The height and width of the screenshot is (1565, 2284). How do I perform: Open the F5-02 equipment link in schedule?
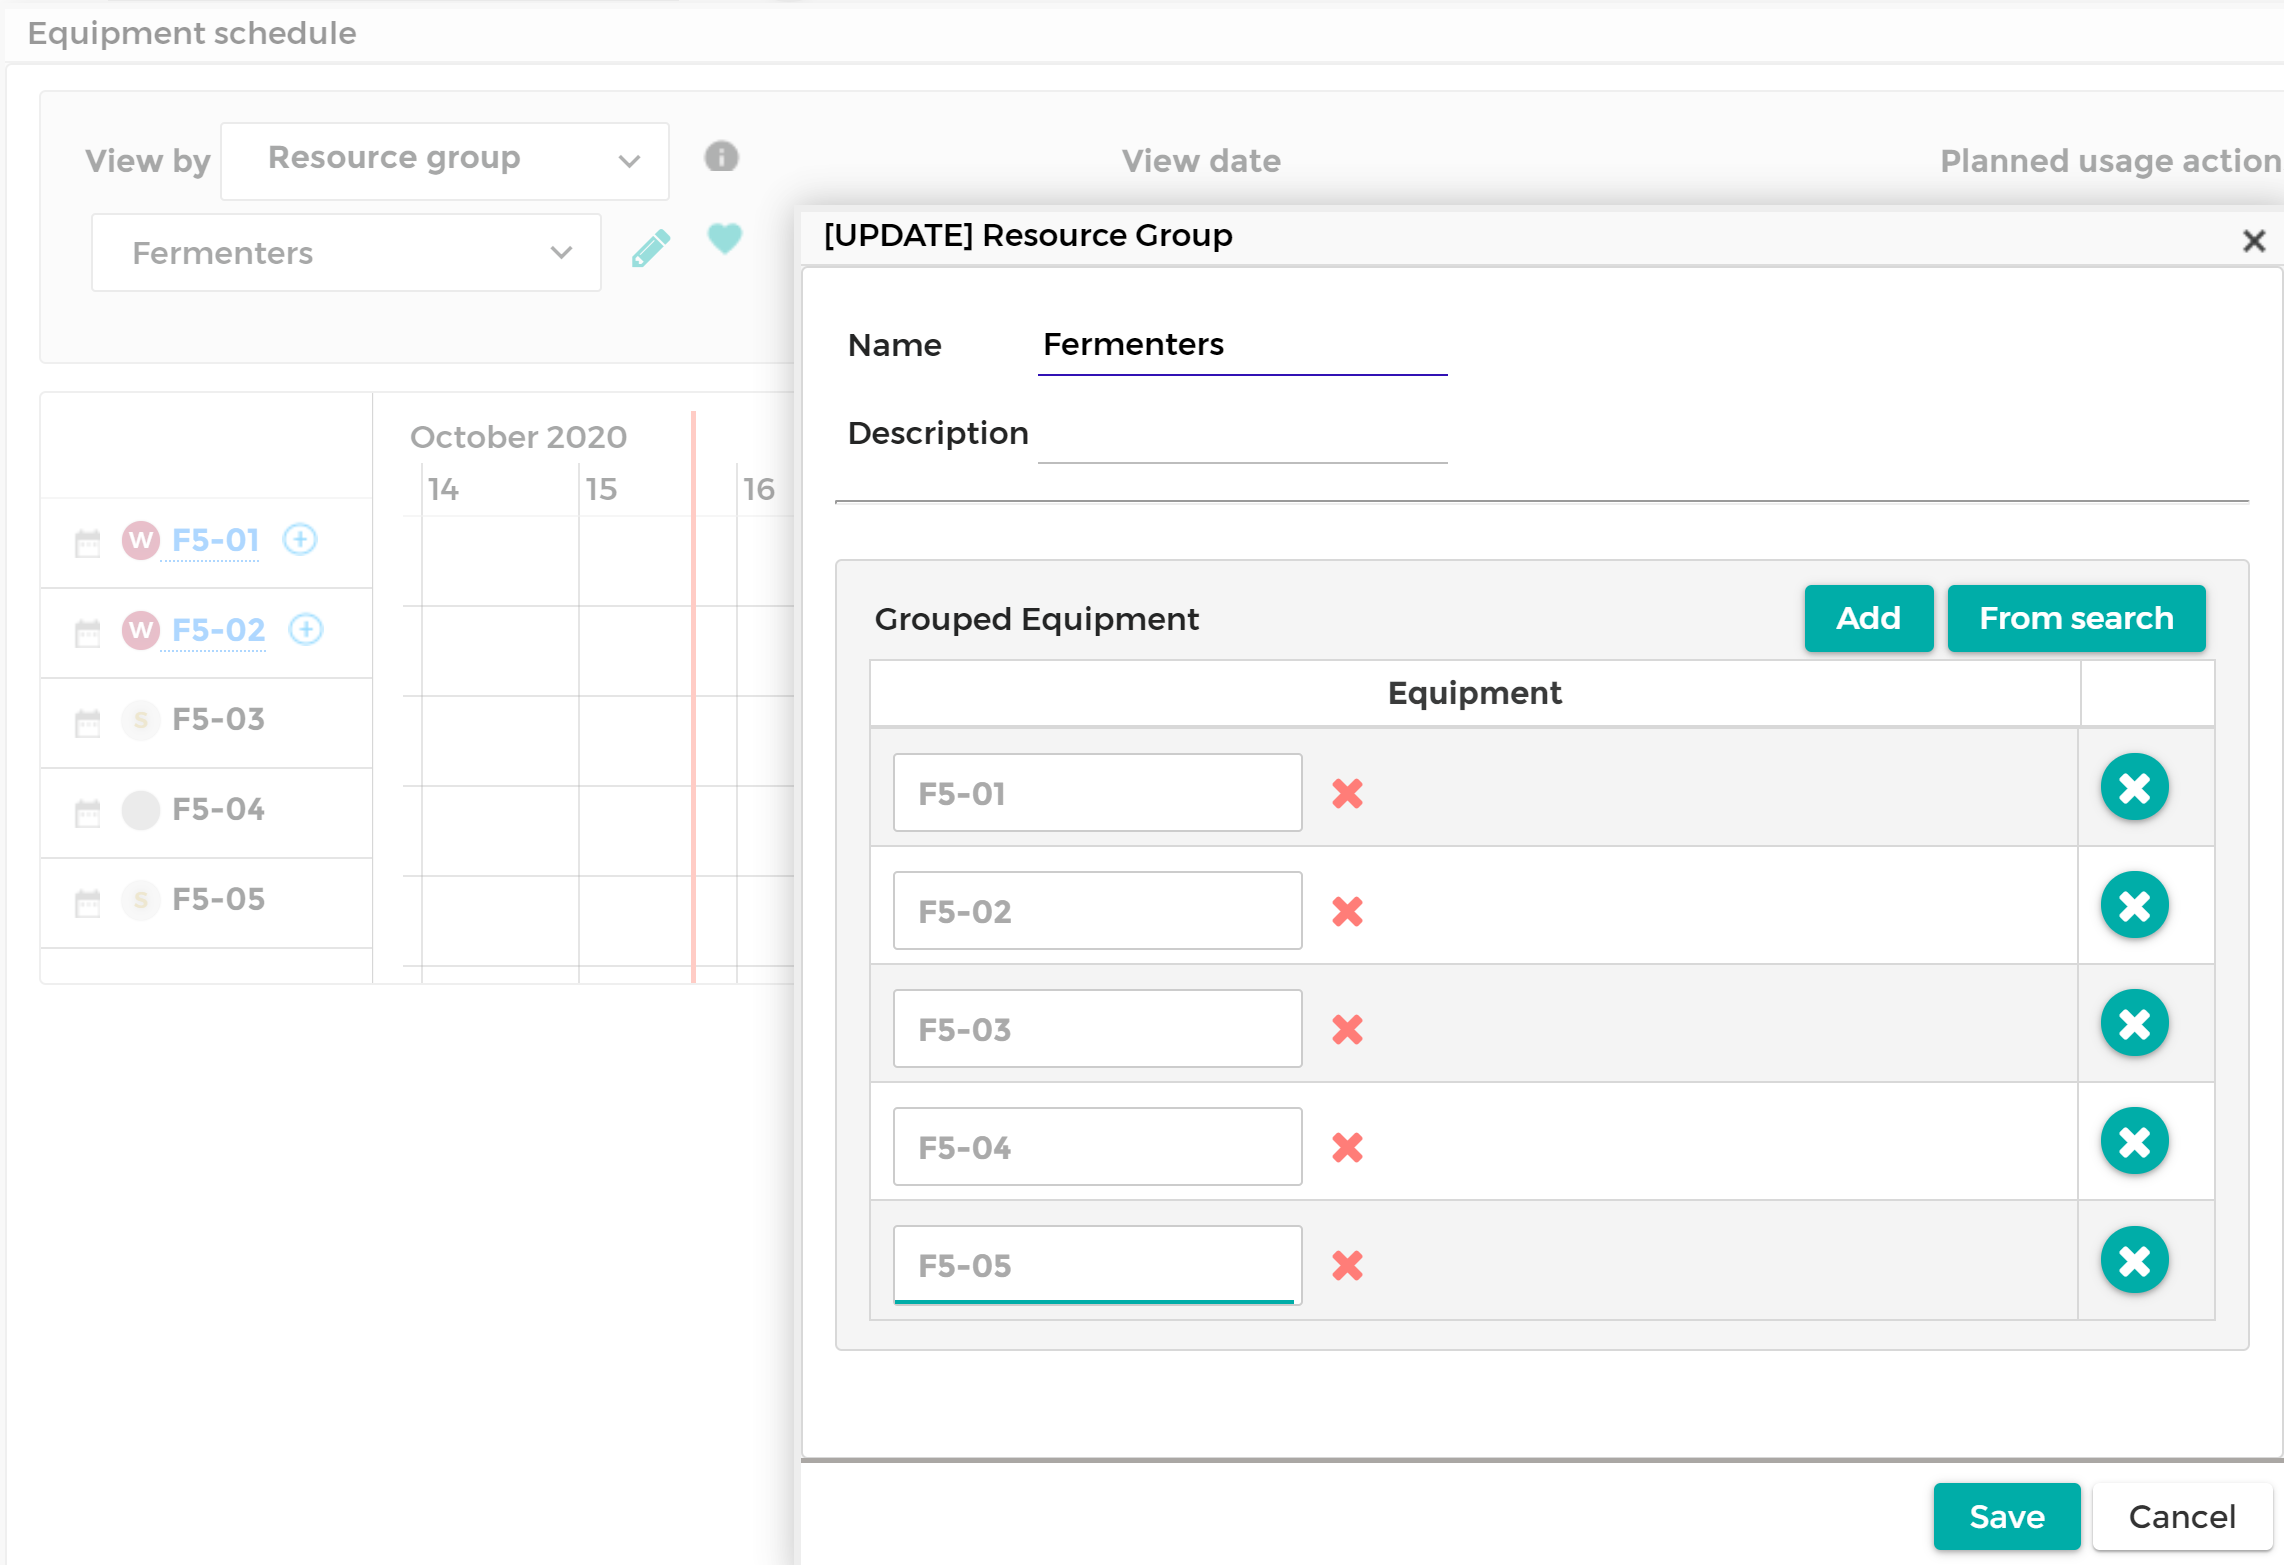pos(218,630)
